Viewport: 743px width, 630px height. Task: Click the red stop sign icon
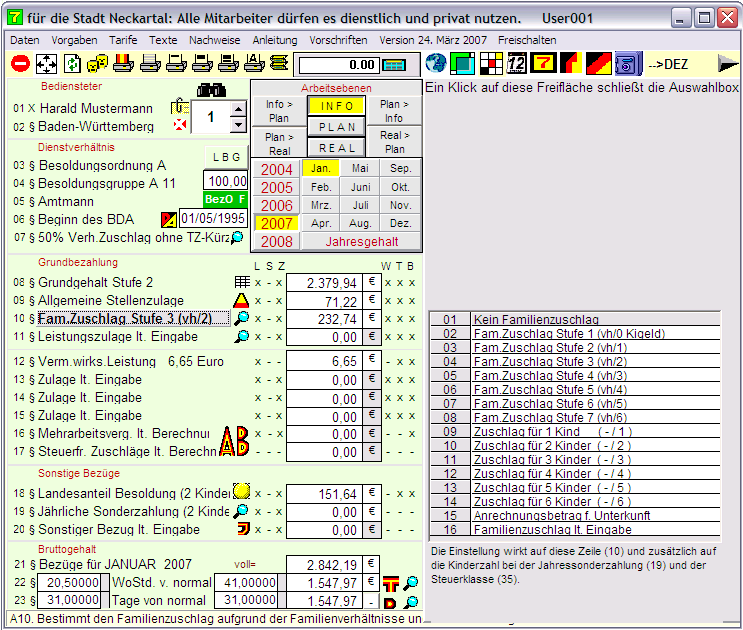point(20,63)
